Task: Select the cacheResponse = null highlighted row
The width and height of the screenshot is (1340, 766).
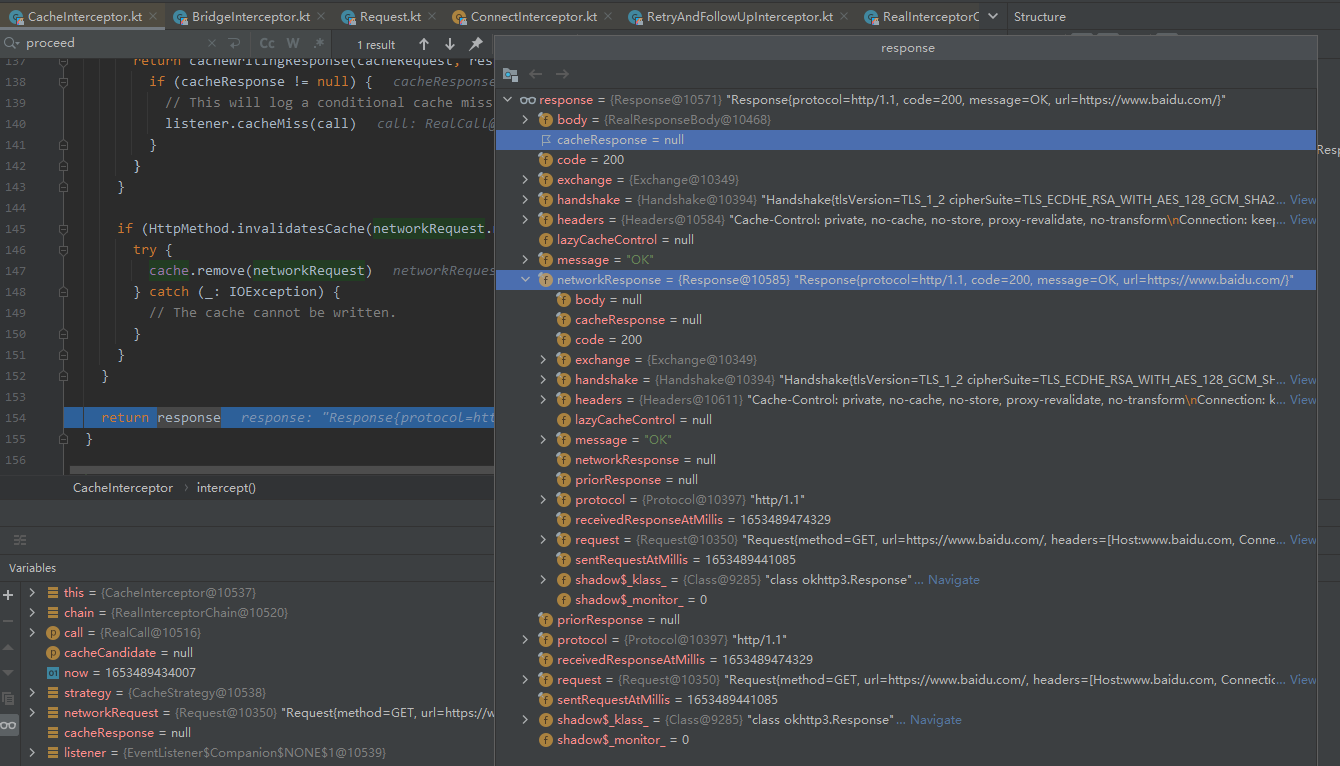Action: click(906, 140)
